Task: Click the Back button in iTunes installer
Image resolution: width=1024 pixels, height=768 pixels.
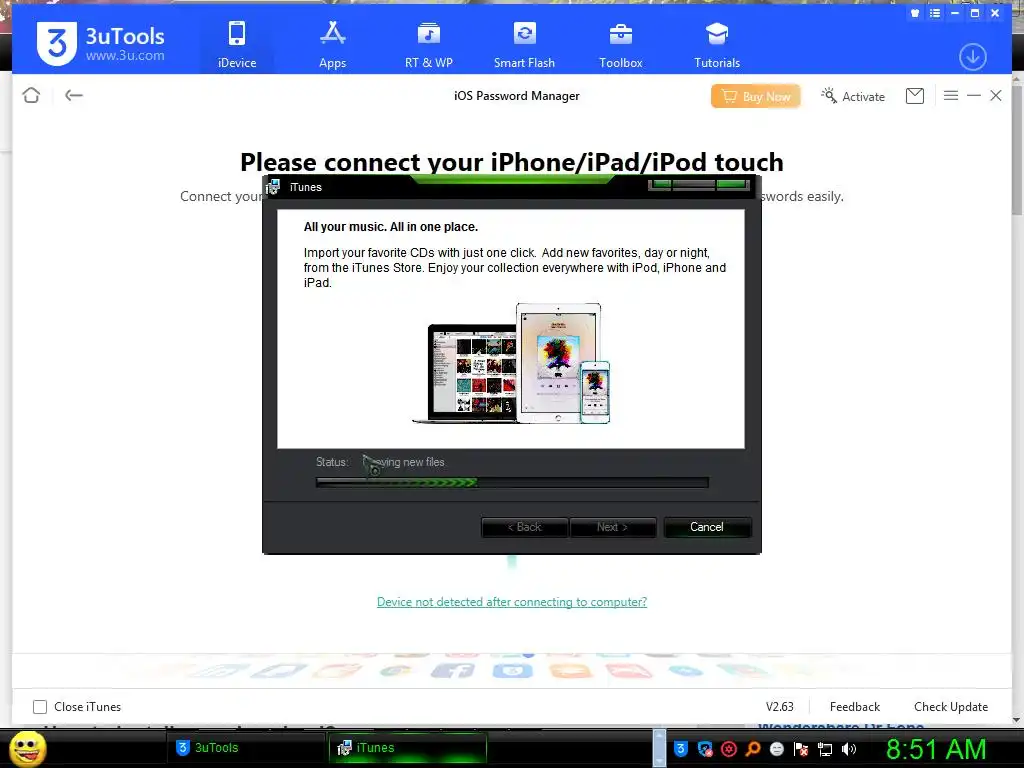Action: point(524,527)
